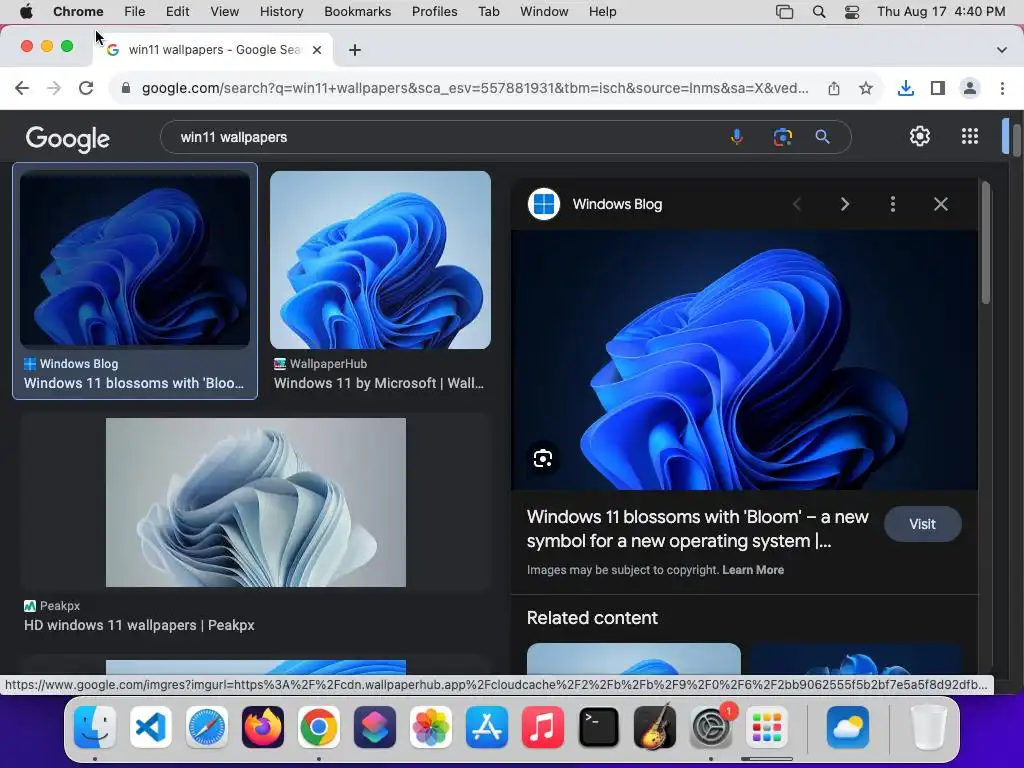
Task: Open Chrome three-dot menu
Action: click(x=1002, y=88)
